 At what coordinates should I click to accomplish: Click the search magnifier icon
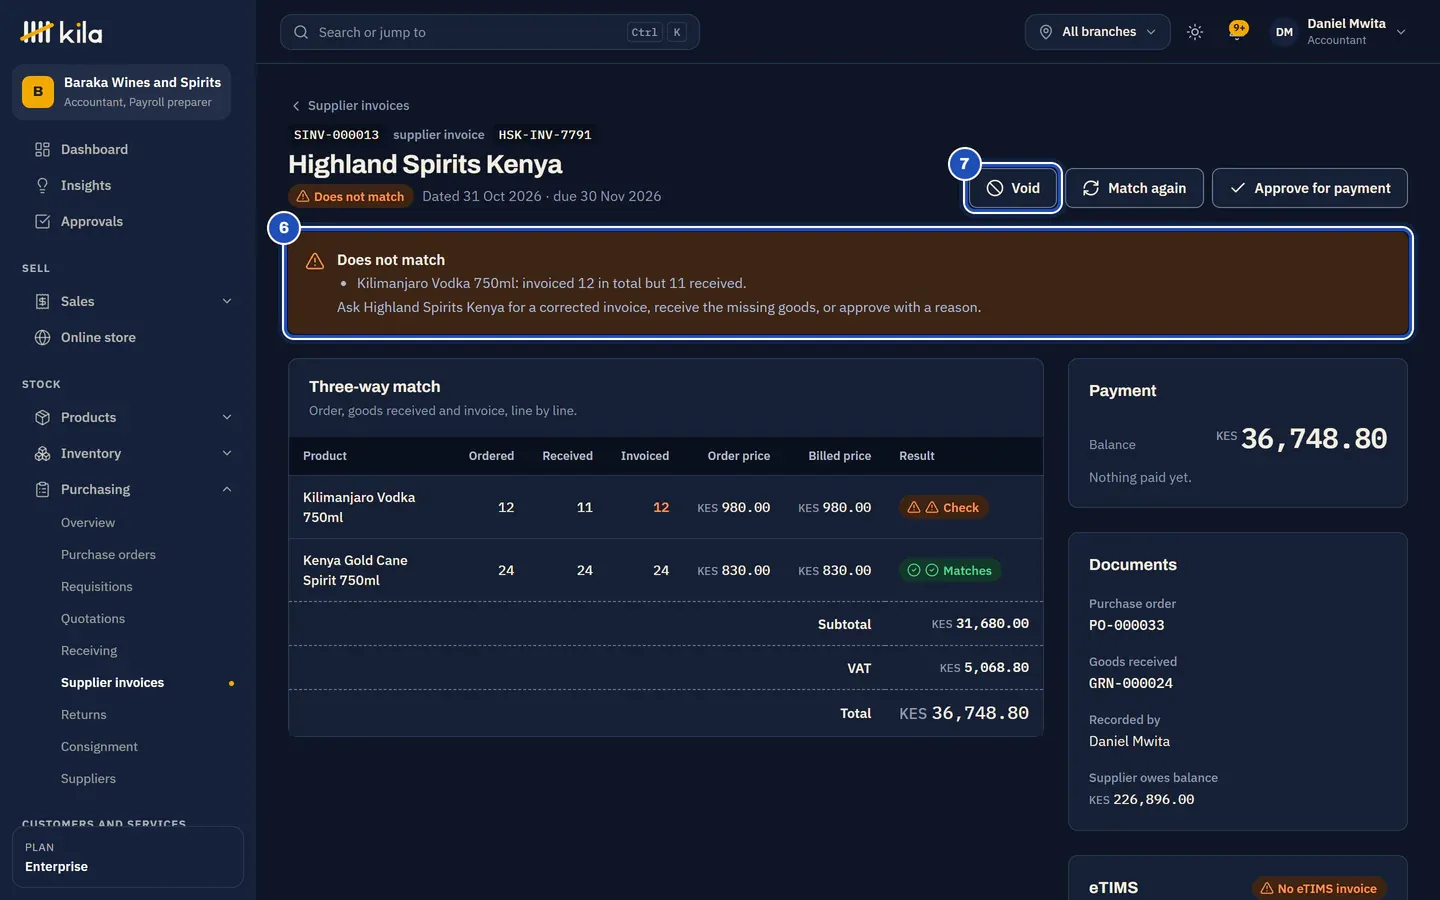[301, 32]
